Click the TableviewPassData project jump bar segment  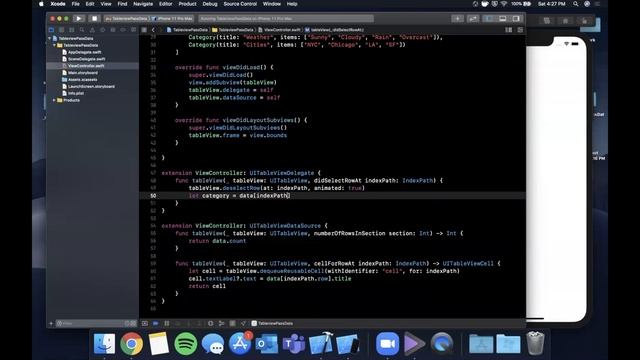coord(187,30)
